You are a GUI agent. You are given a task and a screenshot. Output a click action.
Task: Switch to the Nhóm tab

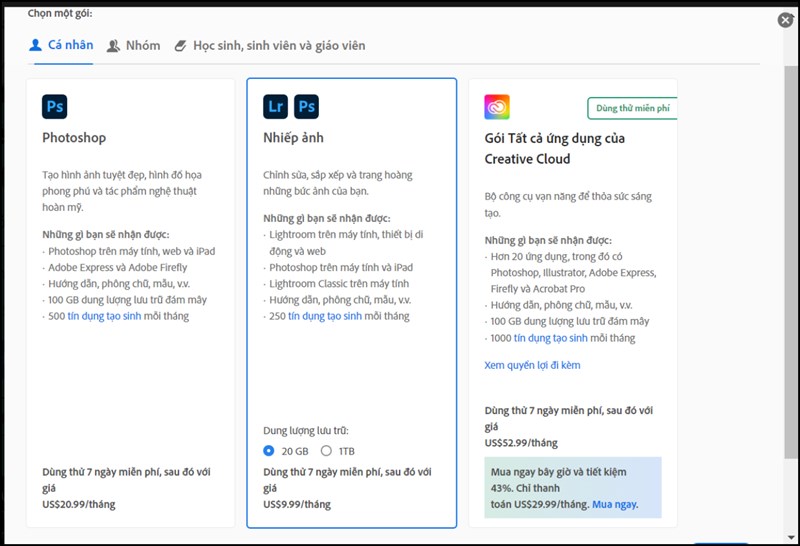[x=134, y=45]
